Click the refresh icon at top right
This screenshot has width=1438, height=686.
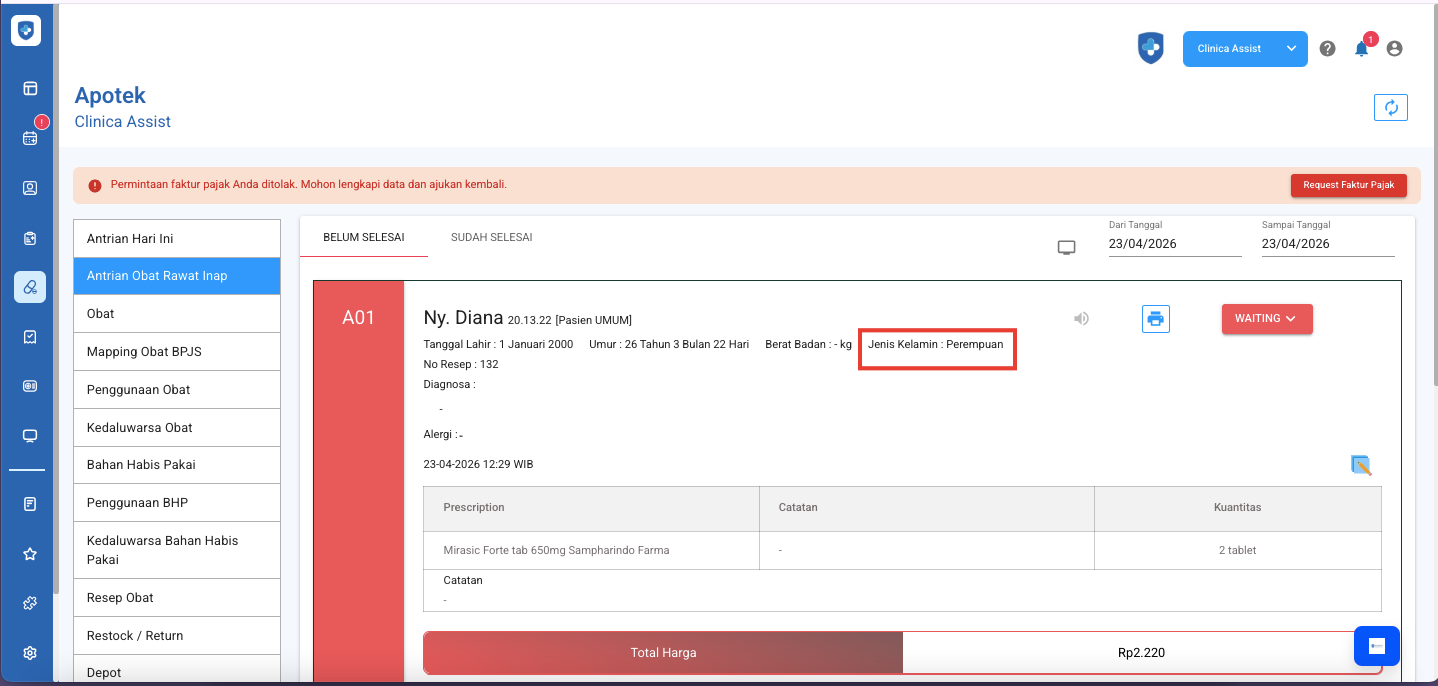1390,108
